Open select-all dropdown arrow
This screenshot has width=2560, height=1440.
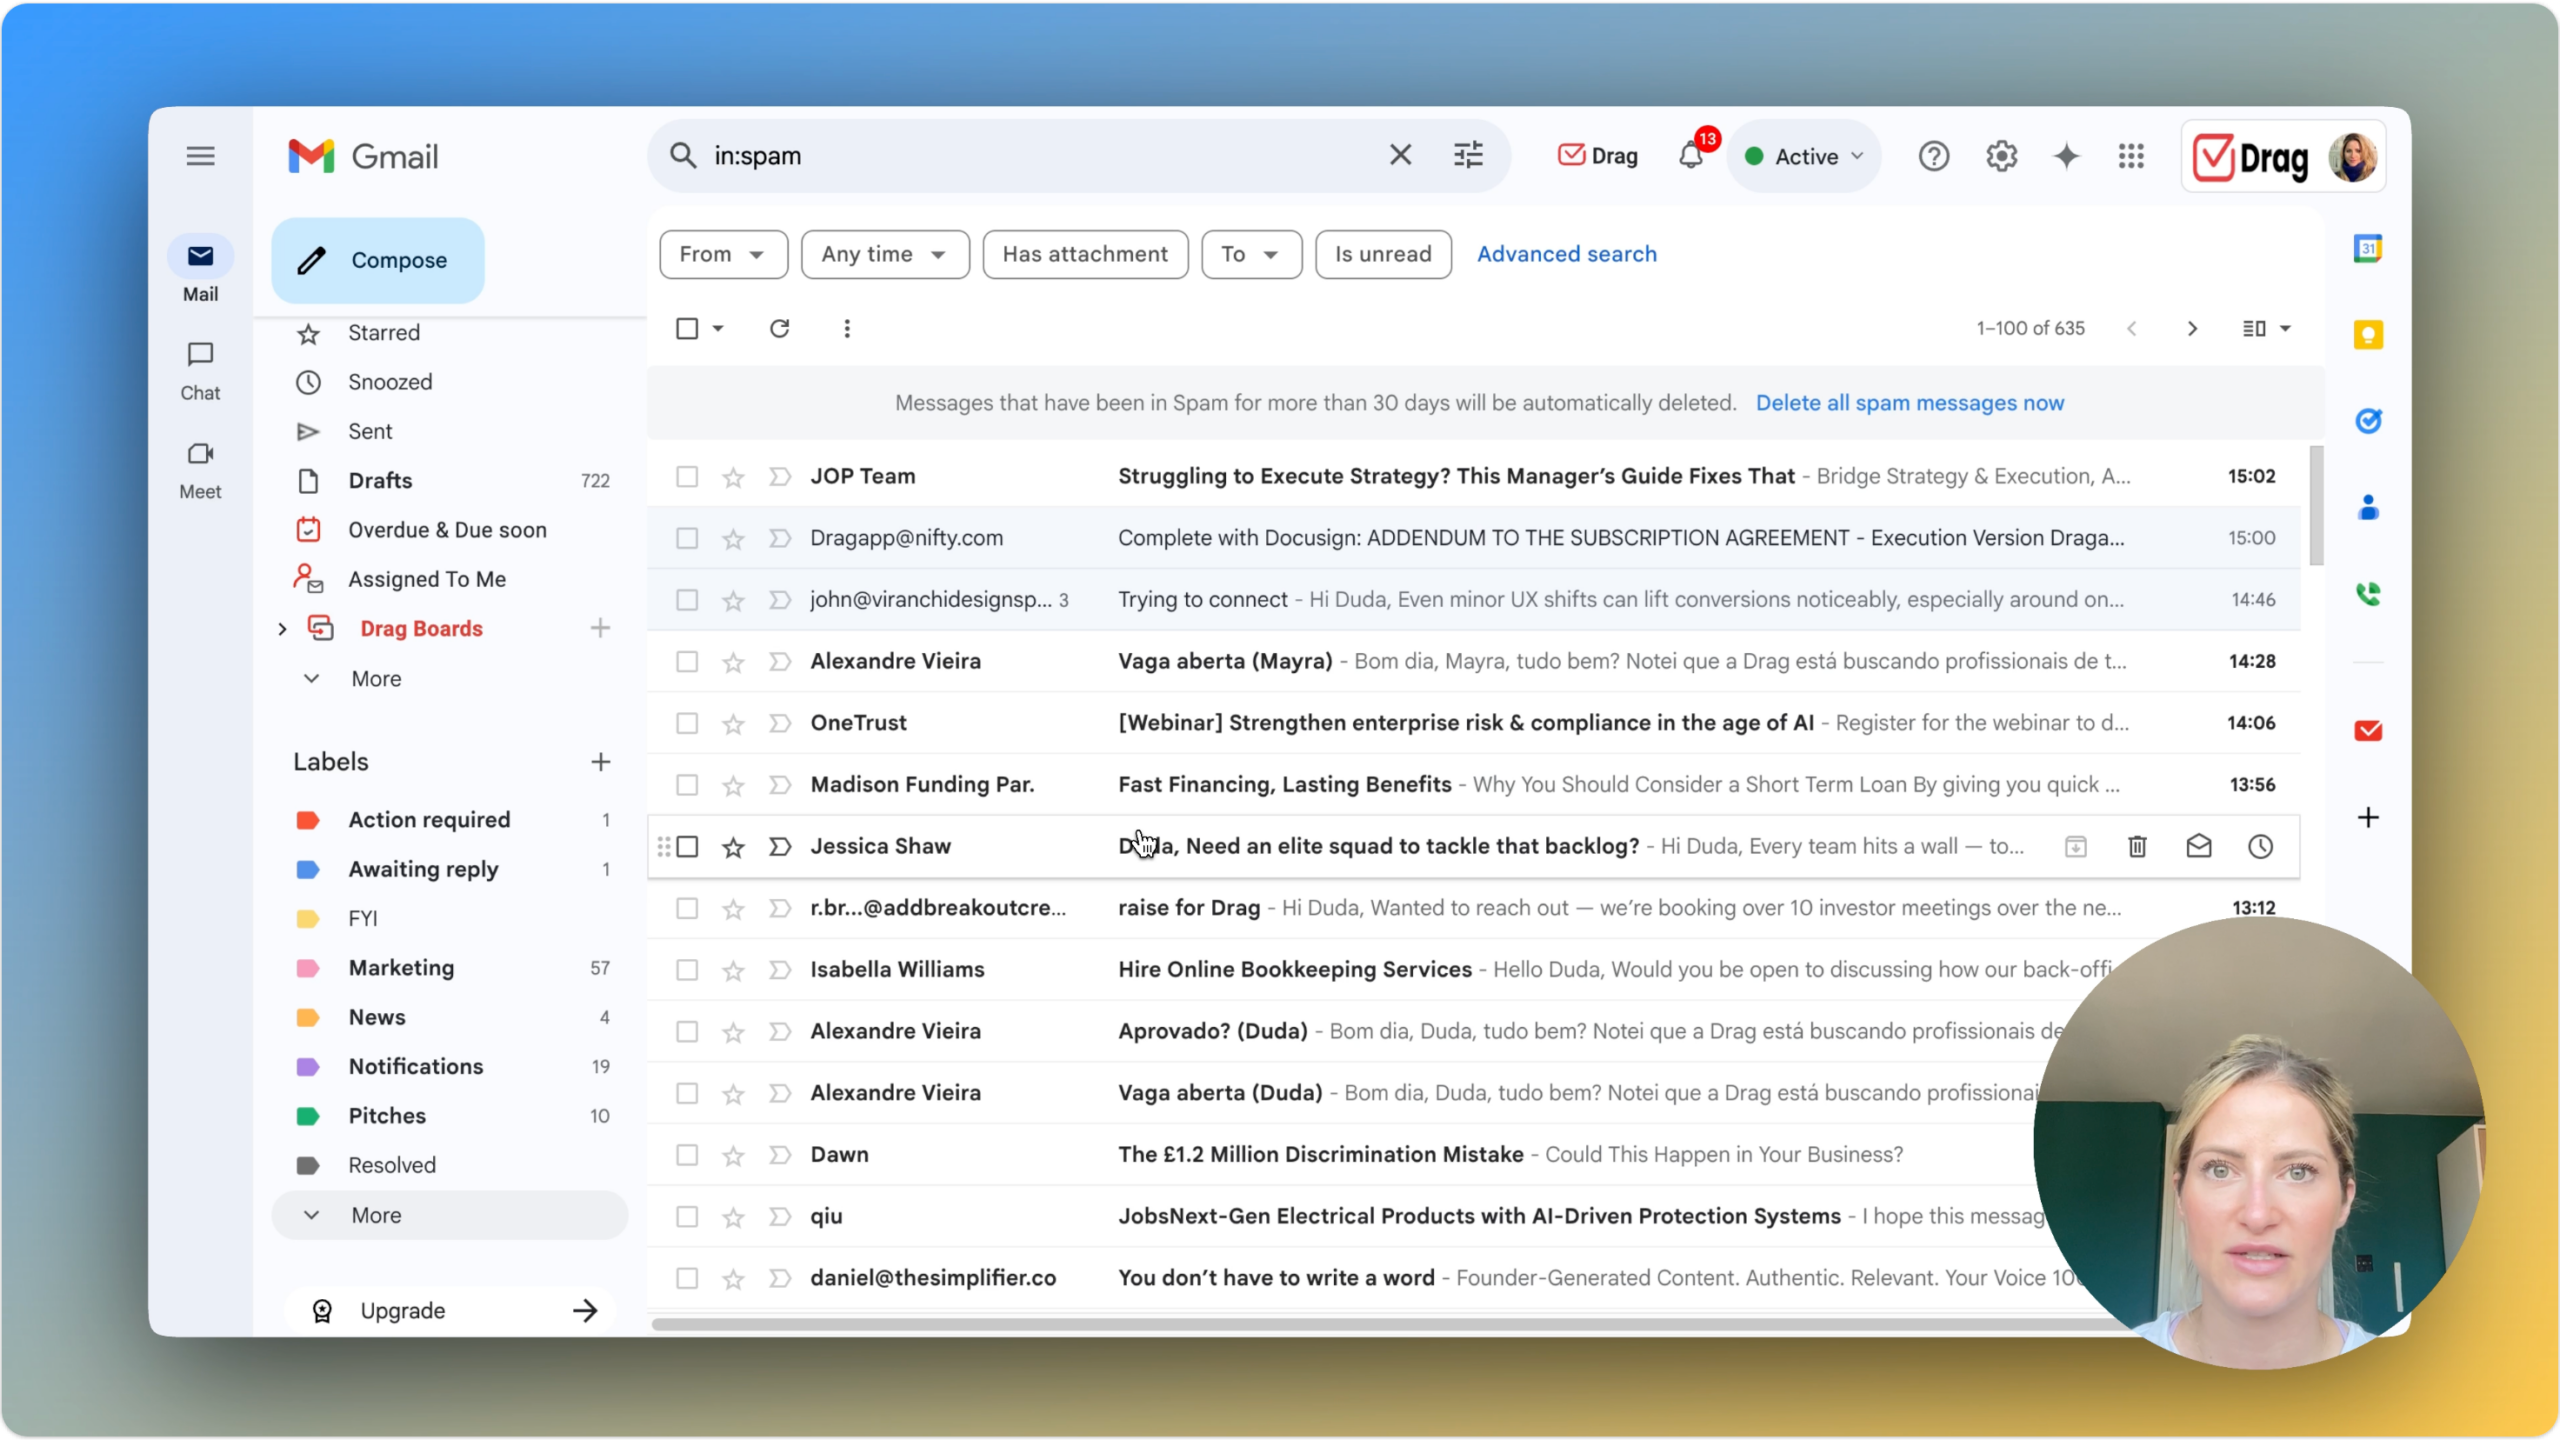tap(718, 328)
